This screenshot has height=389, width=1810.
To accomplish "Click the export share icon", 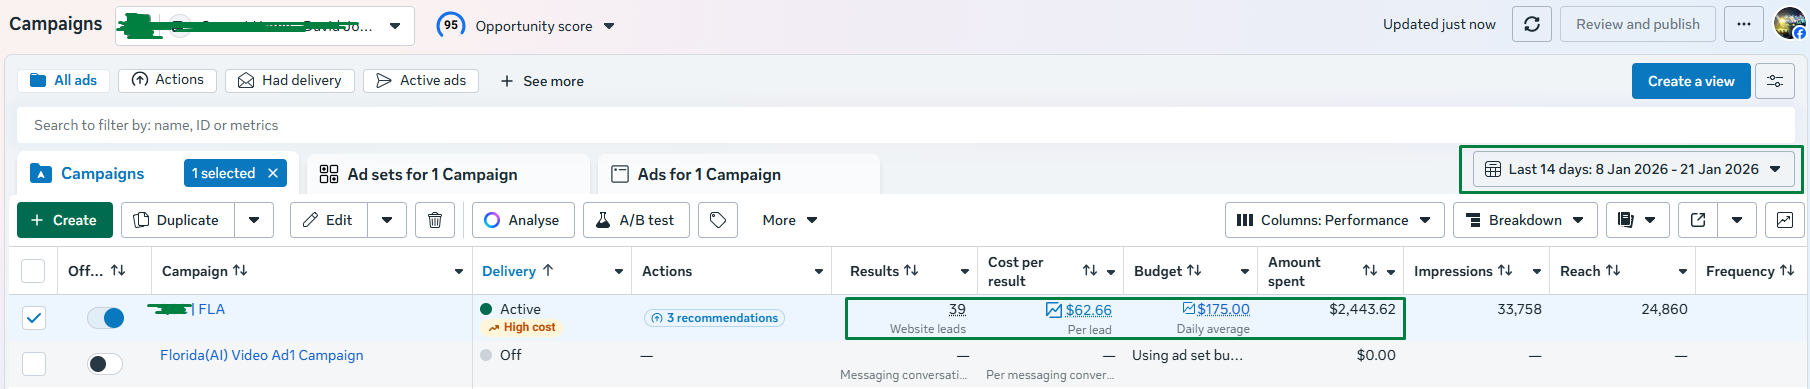I will coord(1698,220).
